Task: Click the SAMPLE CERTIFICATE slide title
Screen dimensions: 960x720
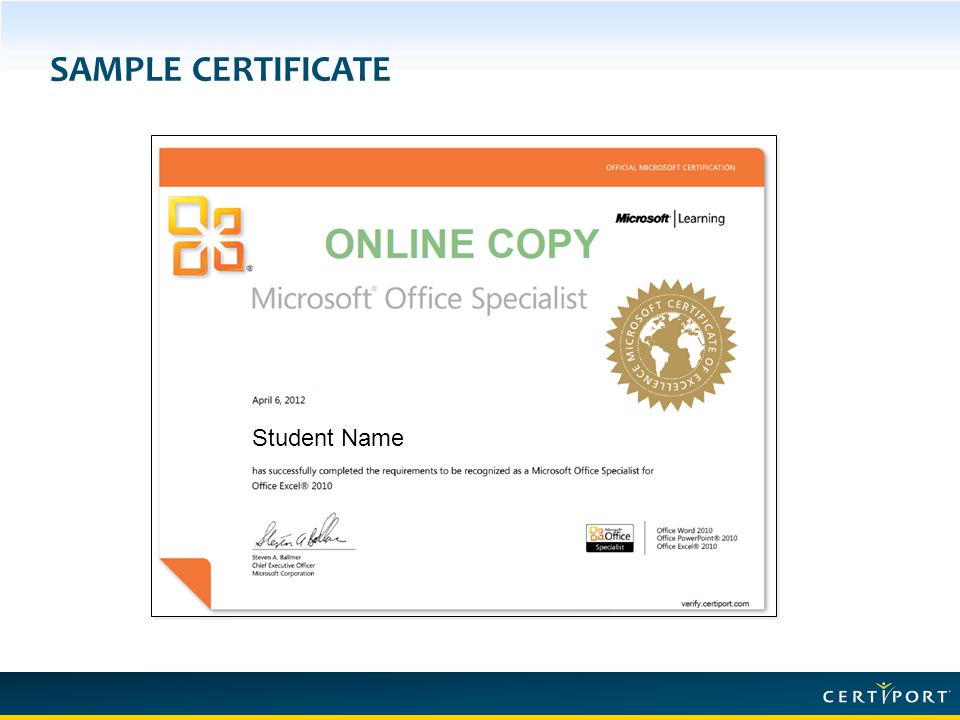Action: pyautogui.click(x=220, y=69)
